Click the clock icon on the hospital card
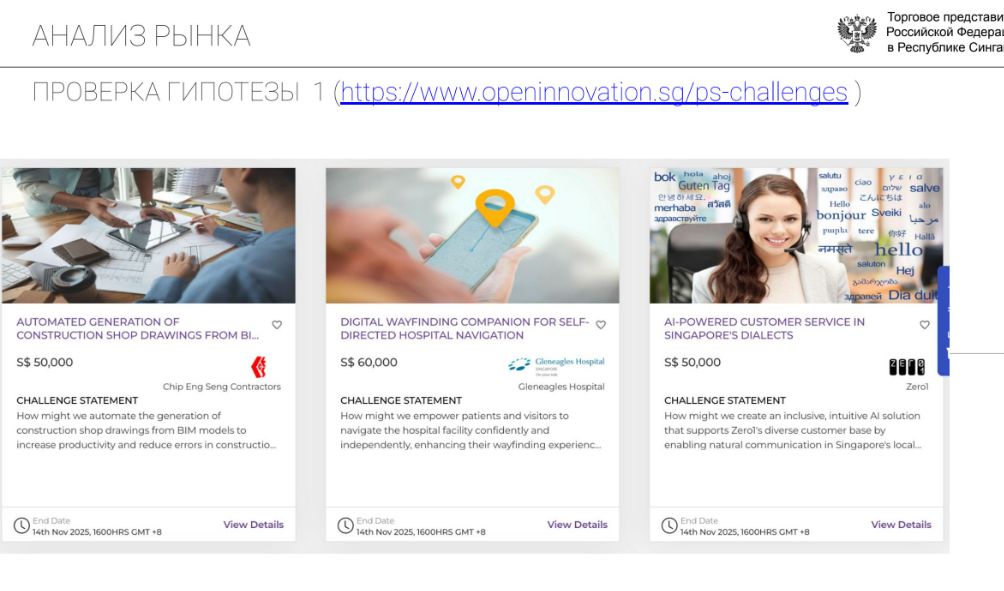Screen dimensions: 1004x591 pos(346,526)
